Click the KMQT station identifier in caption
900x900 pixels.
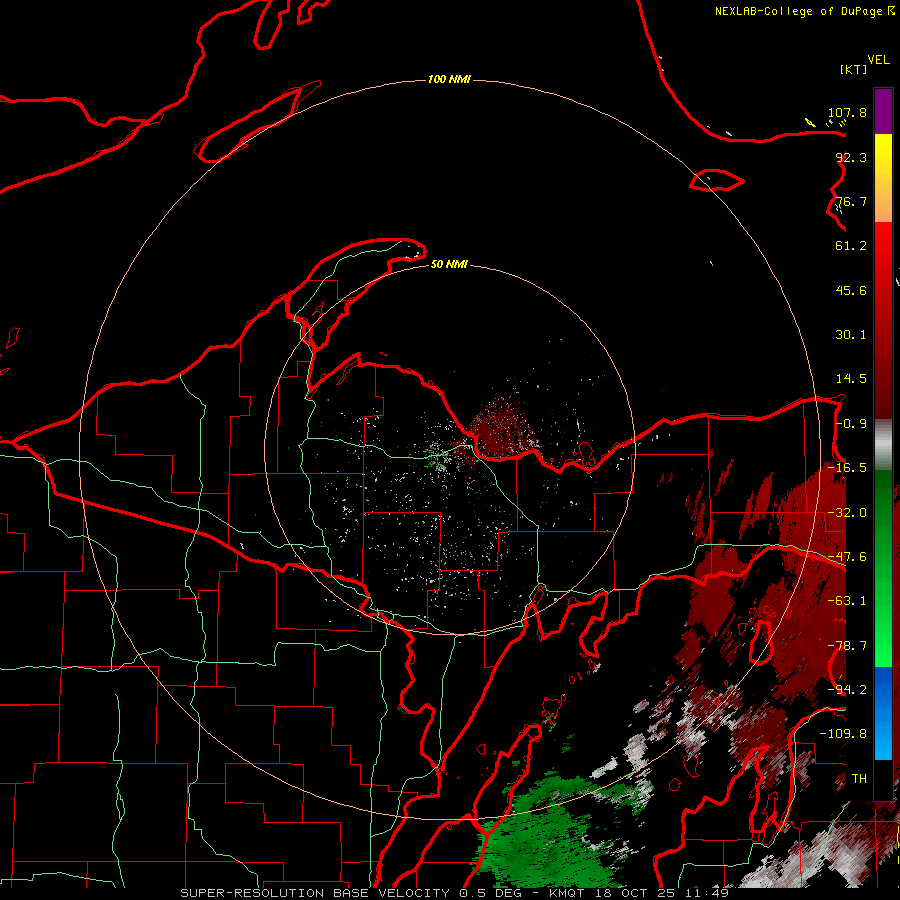[x=567, y=893]
